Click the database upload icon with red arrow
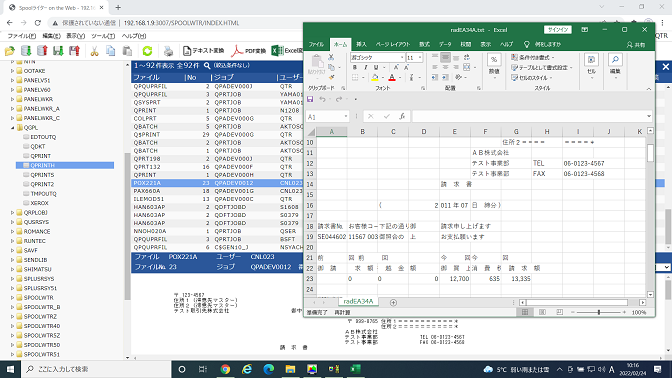This screenshot has height=378, width=672. point(42,51)
